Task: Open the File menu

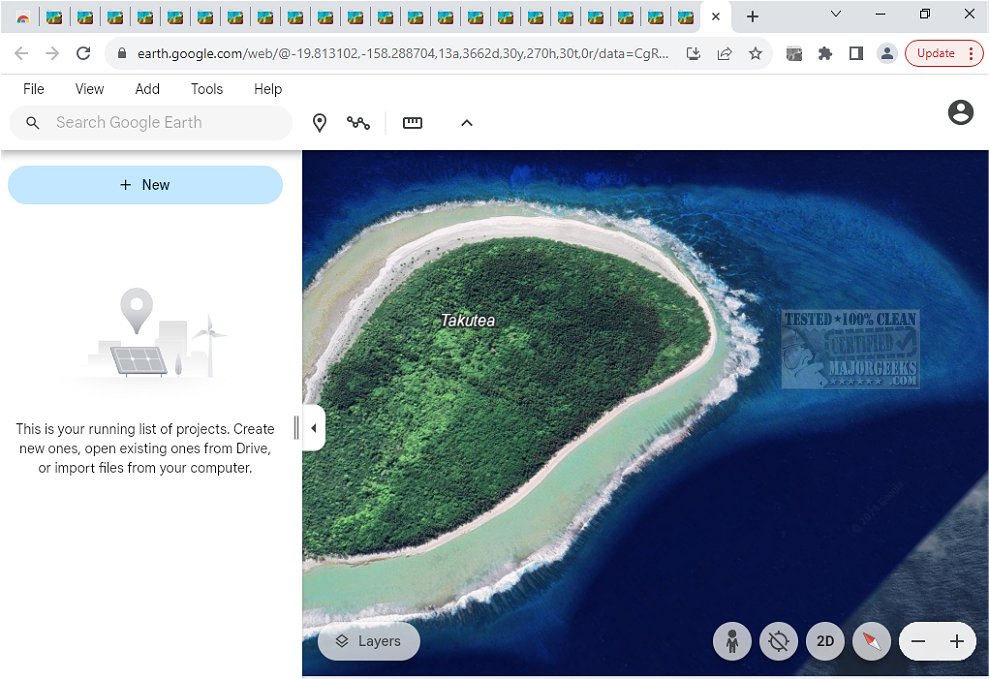Action: [x=34, y=89]
